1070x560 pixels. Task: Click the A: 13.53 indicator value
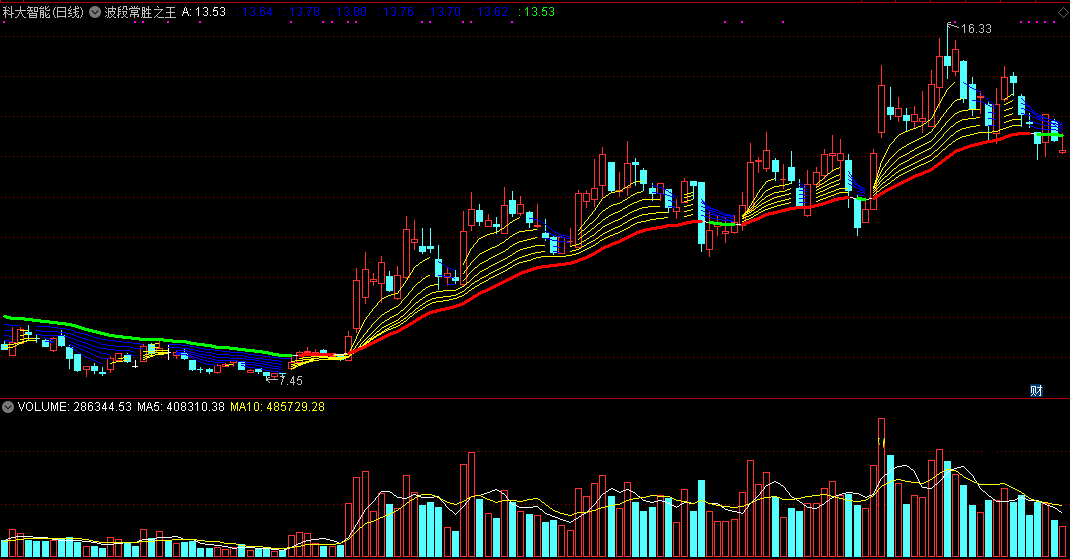click(203, 12)
